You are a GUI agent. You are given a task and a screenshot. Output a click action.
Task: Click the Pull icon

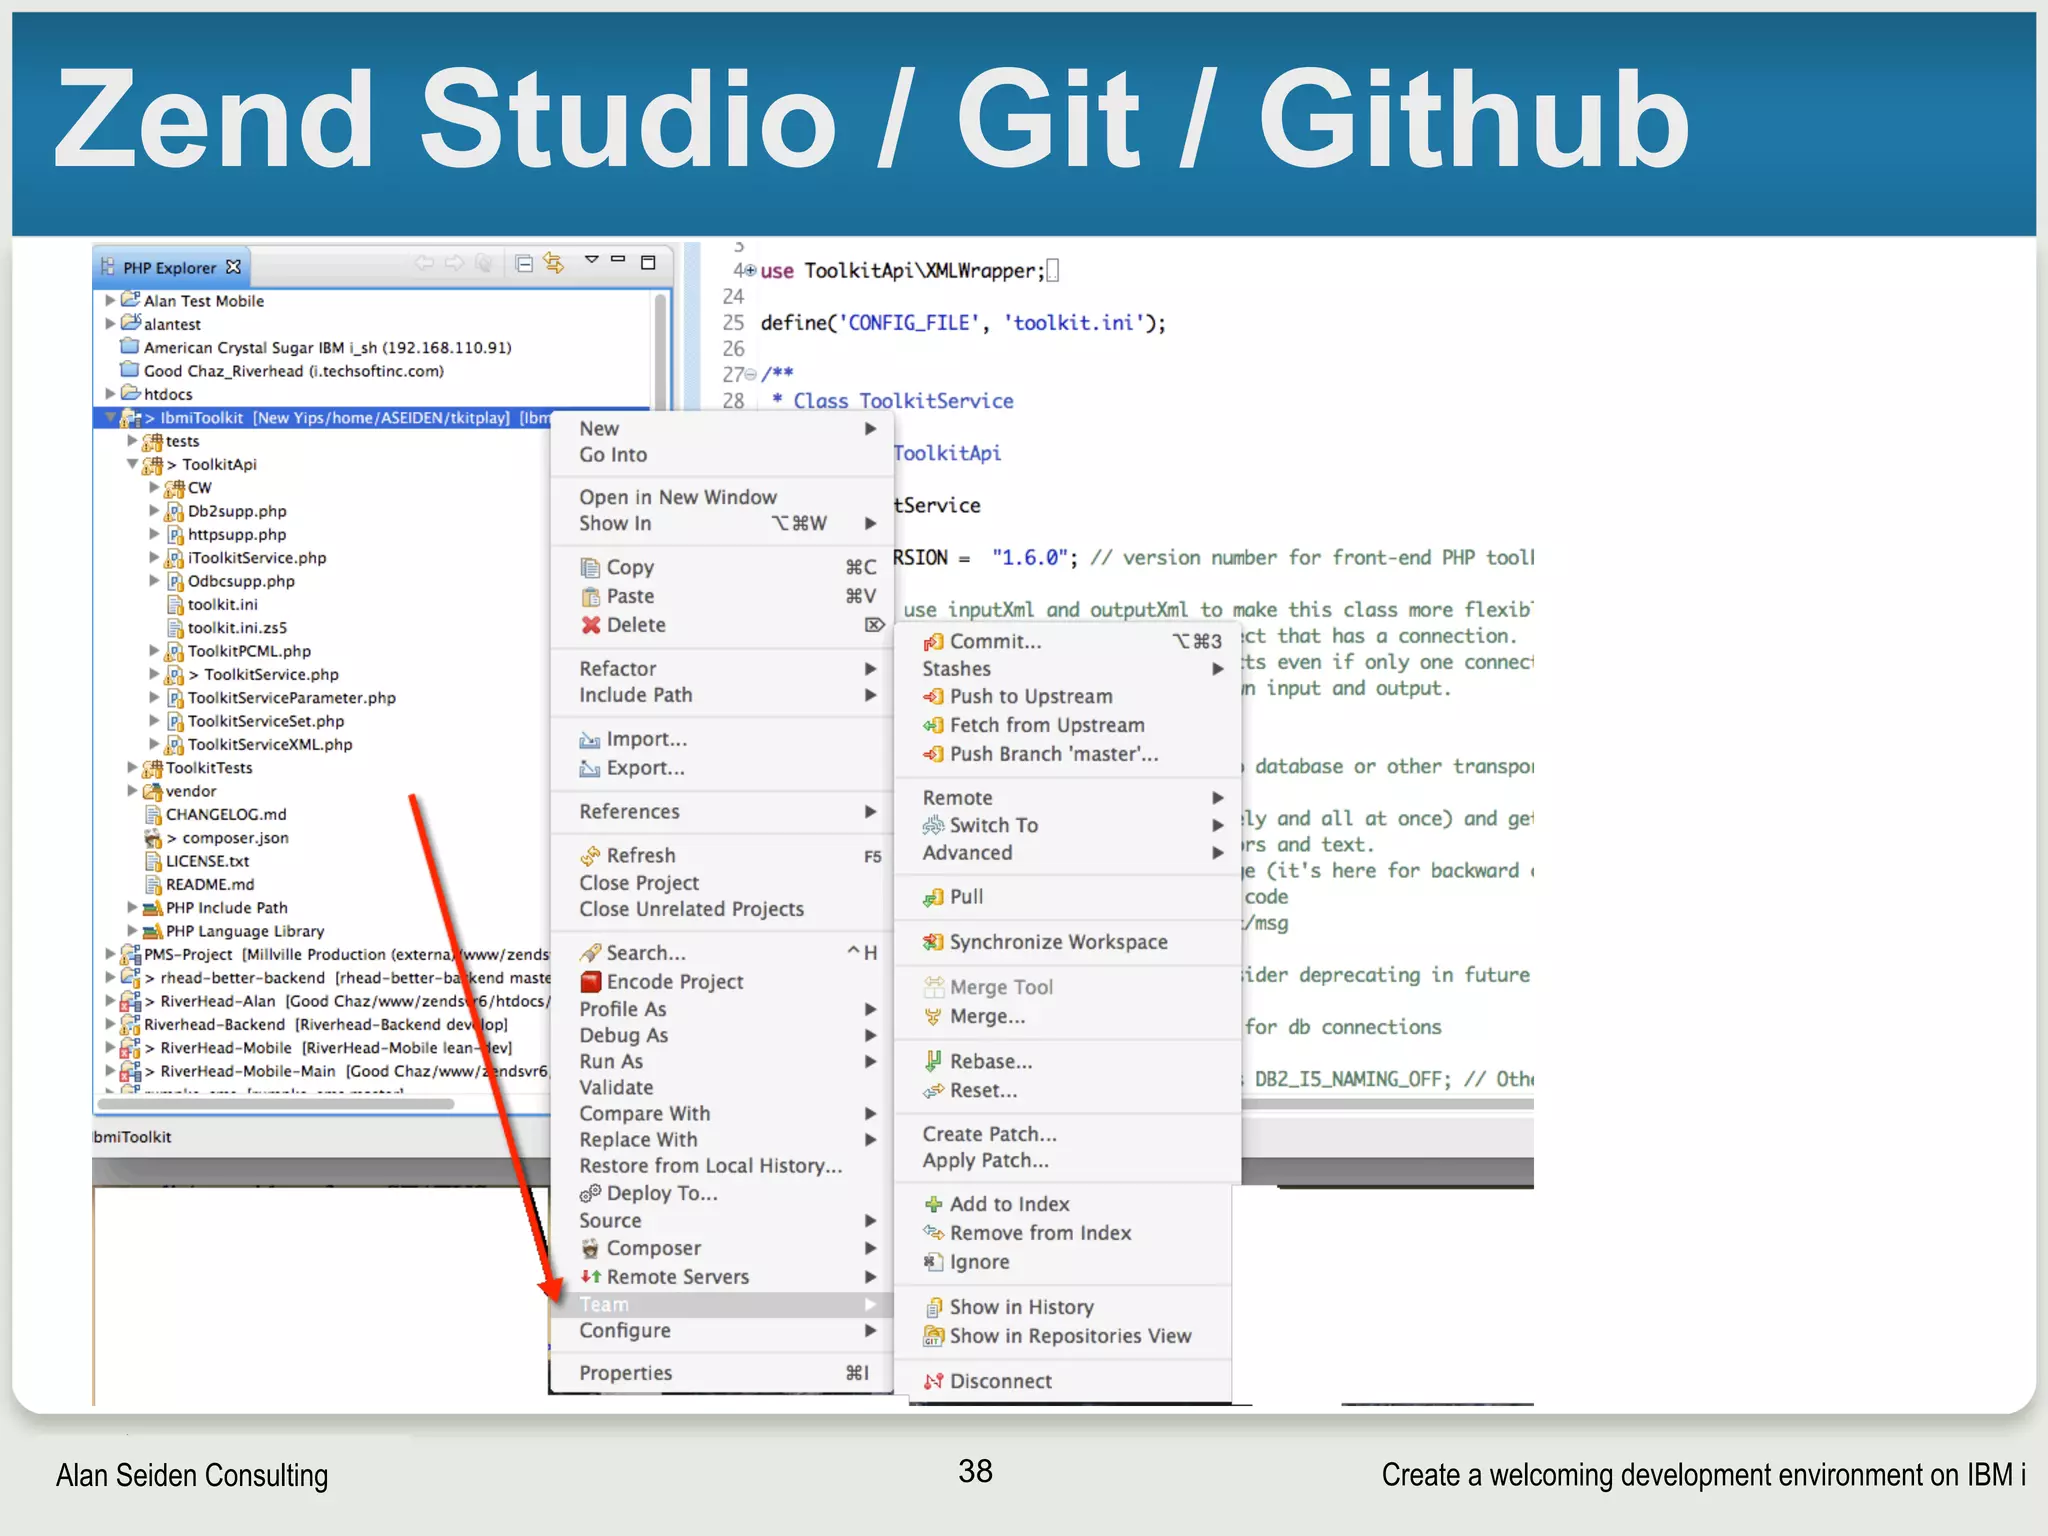pyautogui.click(x=933, y=897)
